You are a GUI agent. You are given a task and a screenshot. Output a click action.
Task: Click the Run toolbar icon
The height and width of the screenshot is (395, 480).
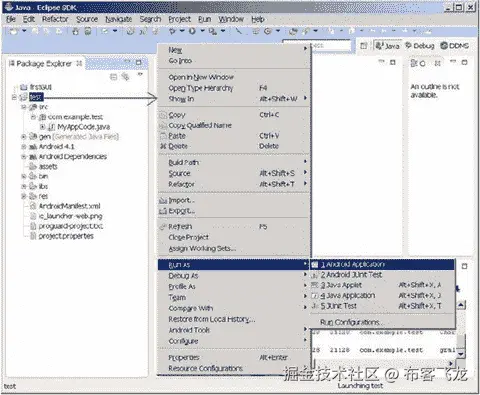click(x=192, y=31)
